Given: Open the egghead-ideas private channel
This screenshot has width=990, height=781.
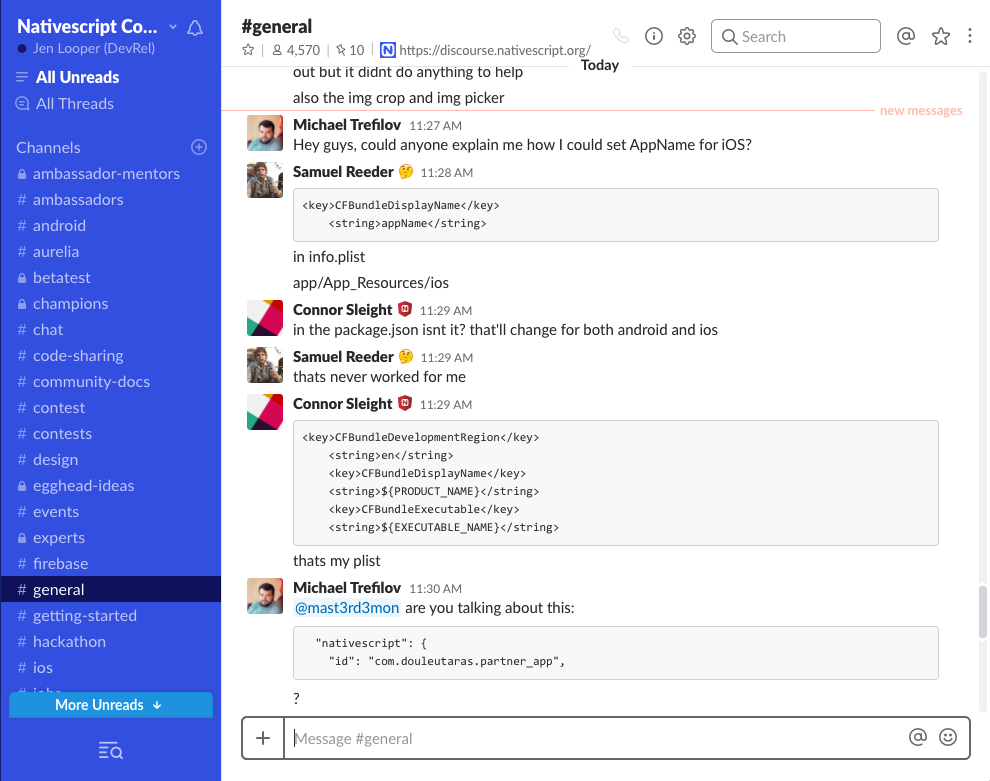Looking at the screenshot, I should pyautogui.click(x=83, y=486).
